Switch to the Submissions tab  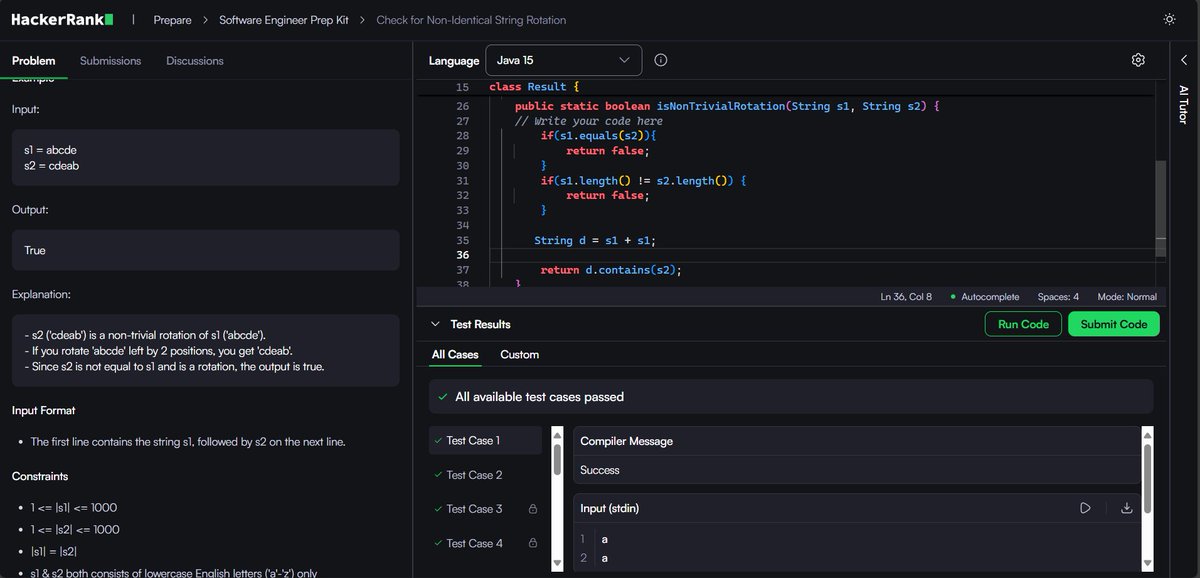(x=110, y=60)
